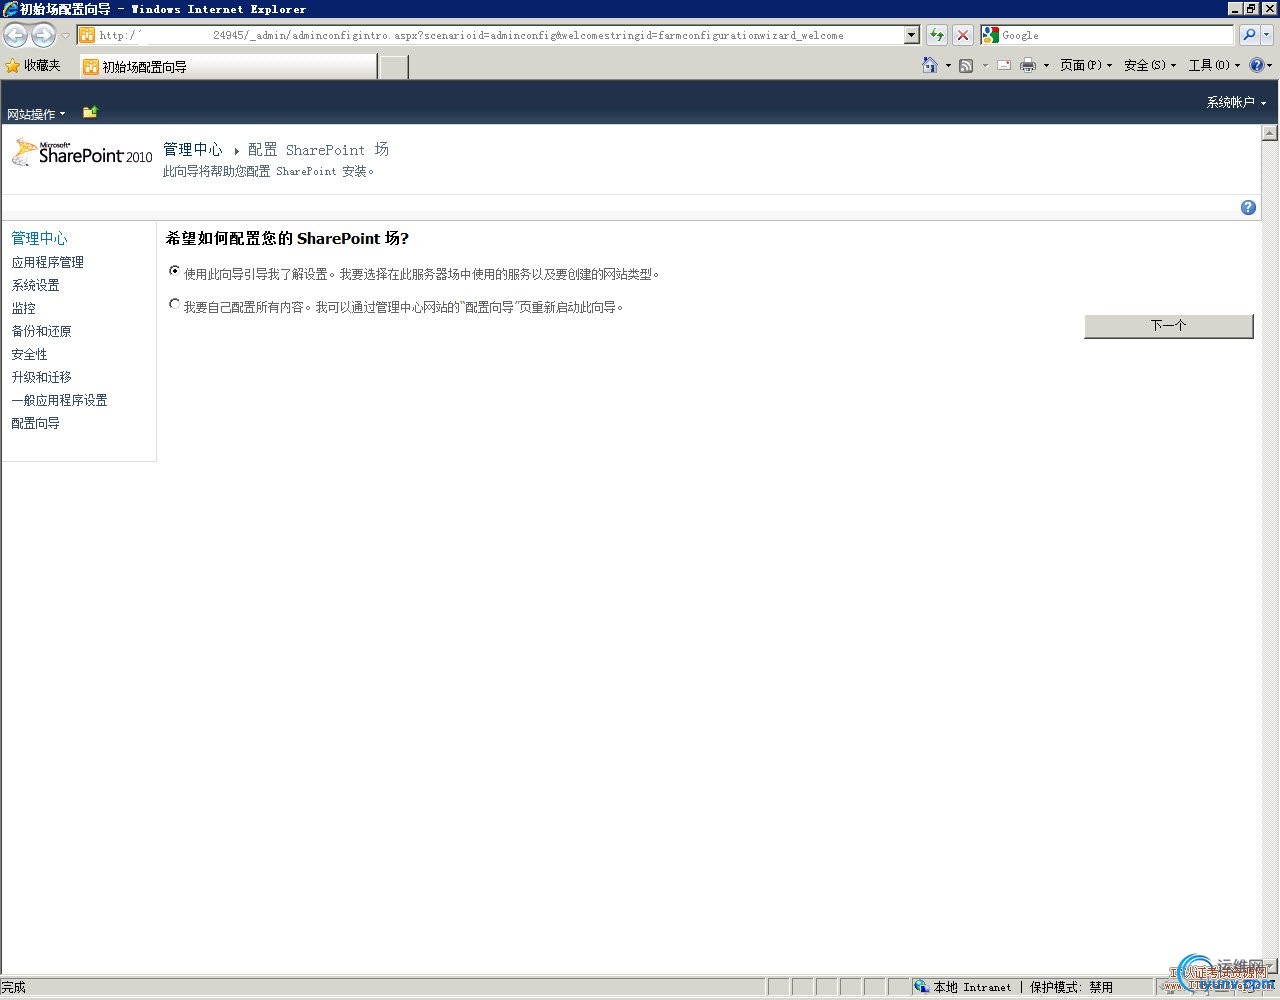Click the 完成 status bar text

(14, 987)
